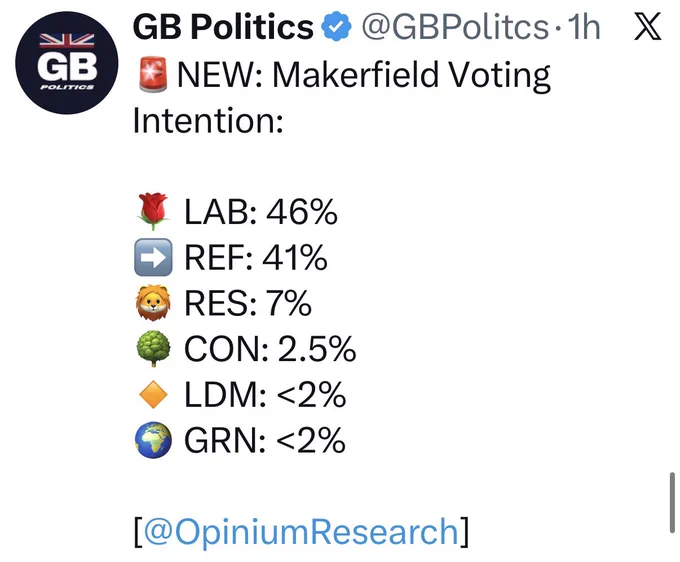The image size is (680, 562).
Task: Click the RES: 7% text
Action: tap(248, 303)
